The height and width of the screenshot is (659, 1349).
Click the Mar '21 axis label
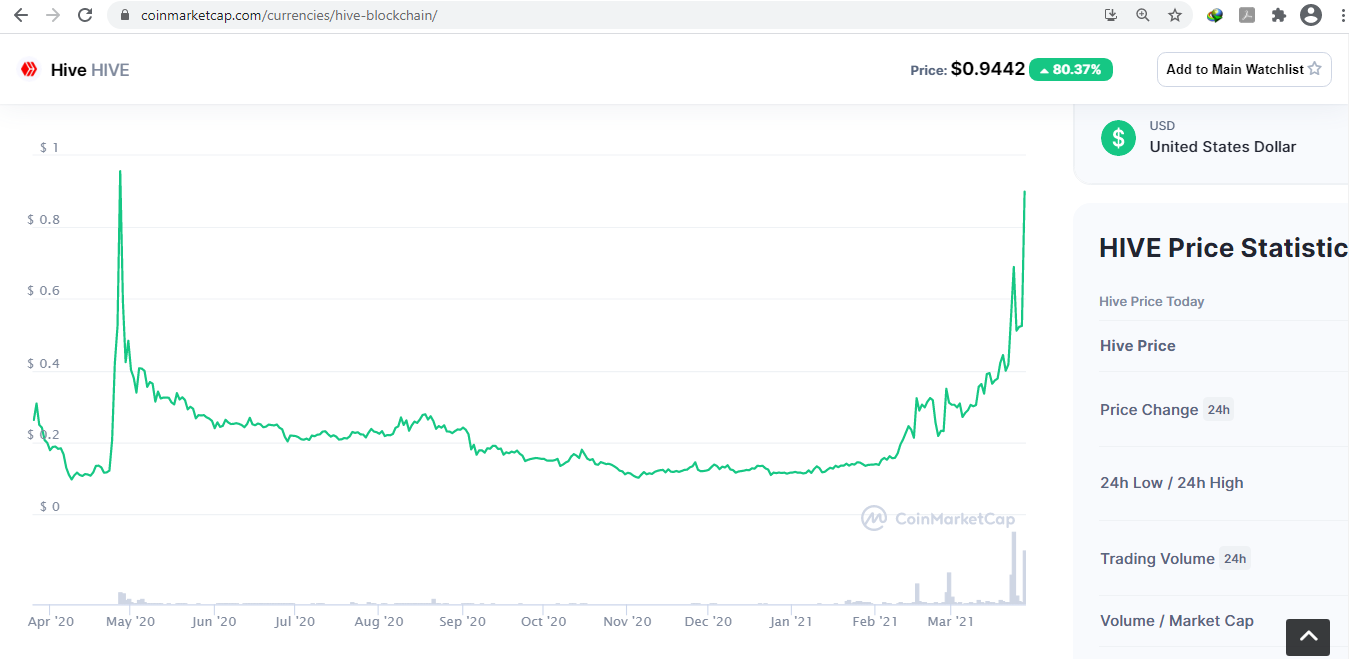[950, 621]
